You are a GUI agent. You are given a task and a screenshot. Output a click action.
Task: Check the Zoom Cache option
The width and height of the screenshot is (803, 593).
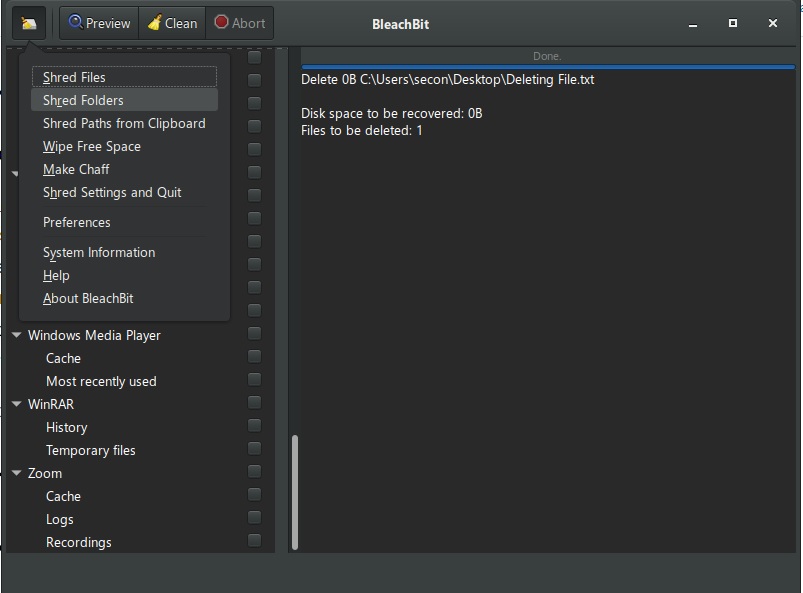254,496
